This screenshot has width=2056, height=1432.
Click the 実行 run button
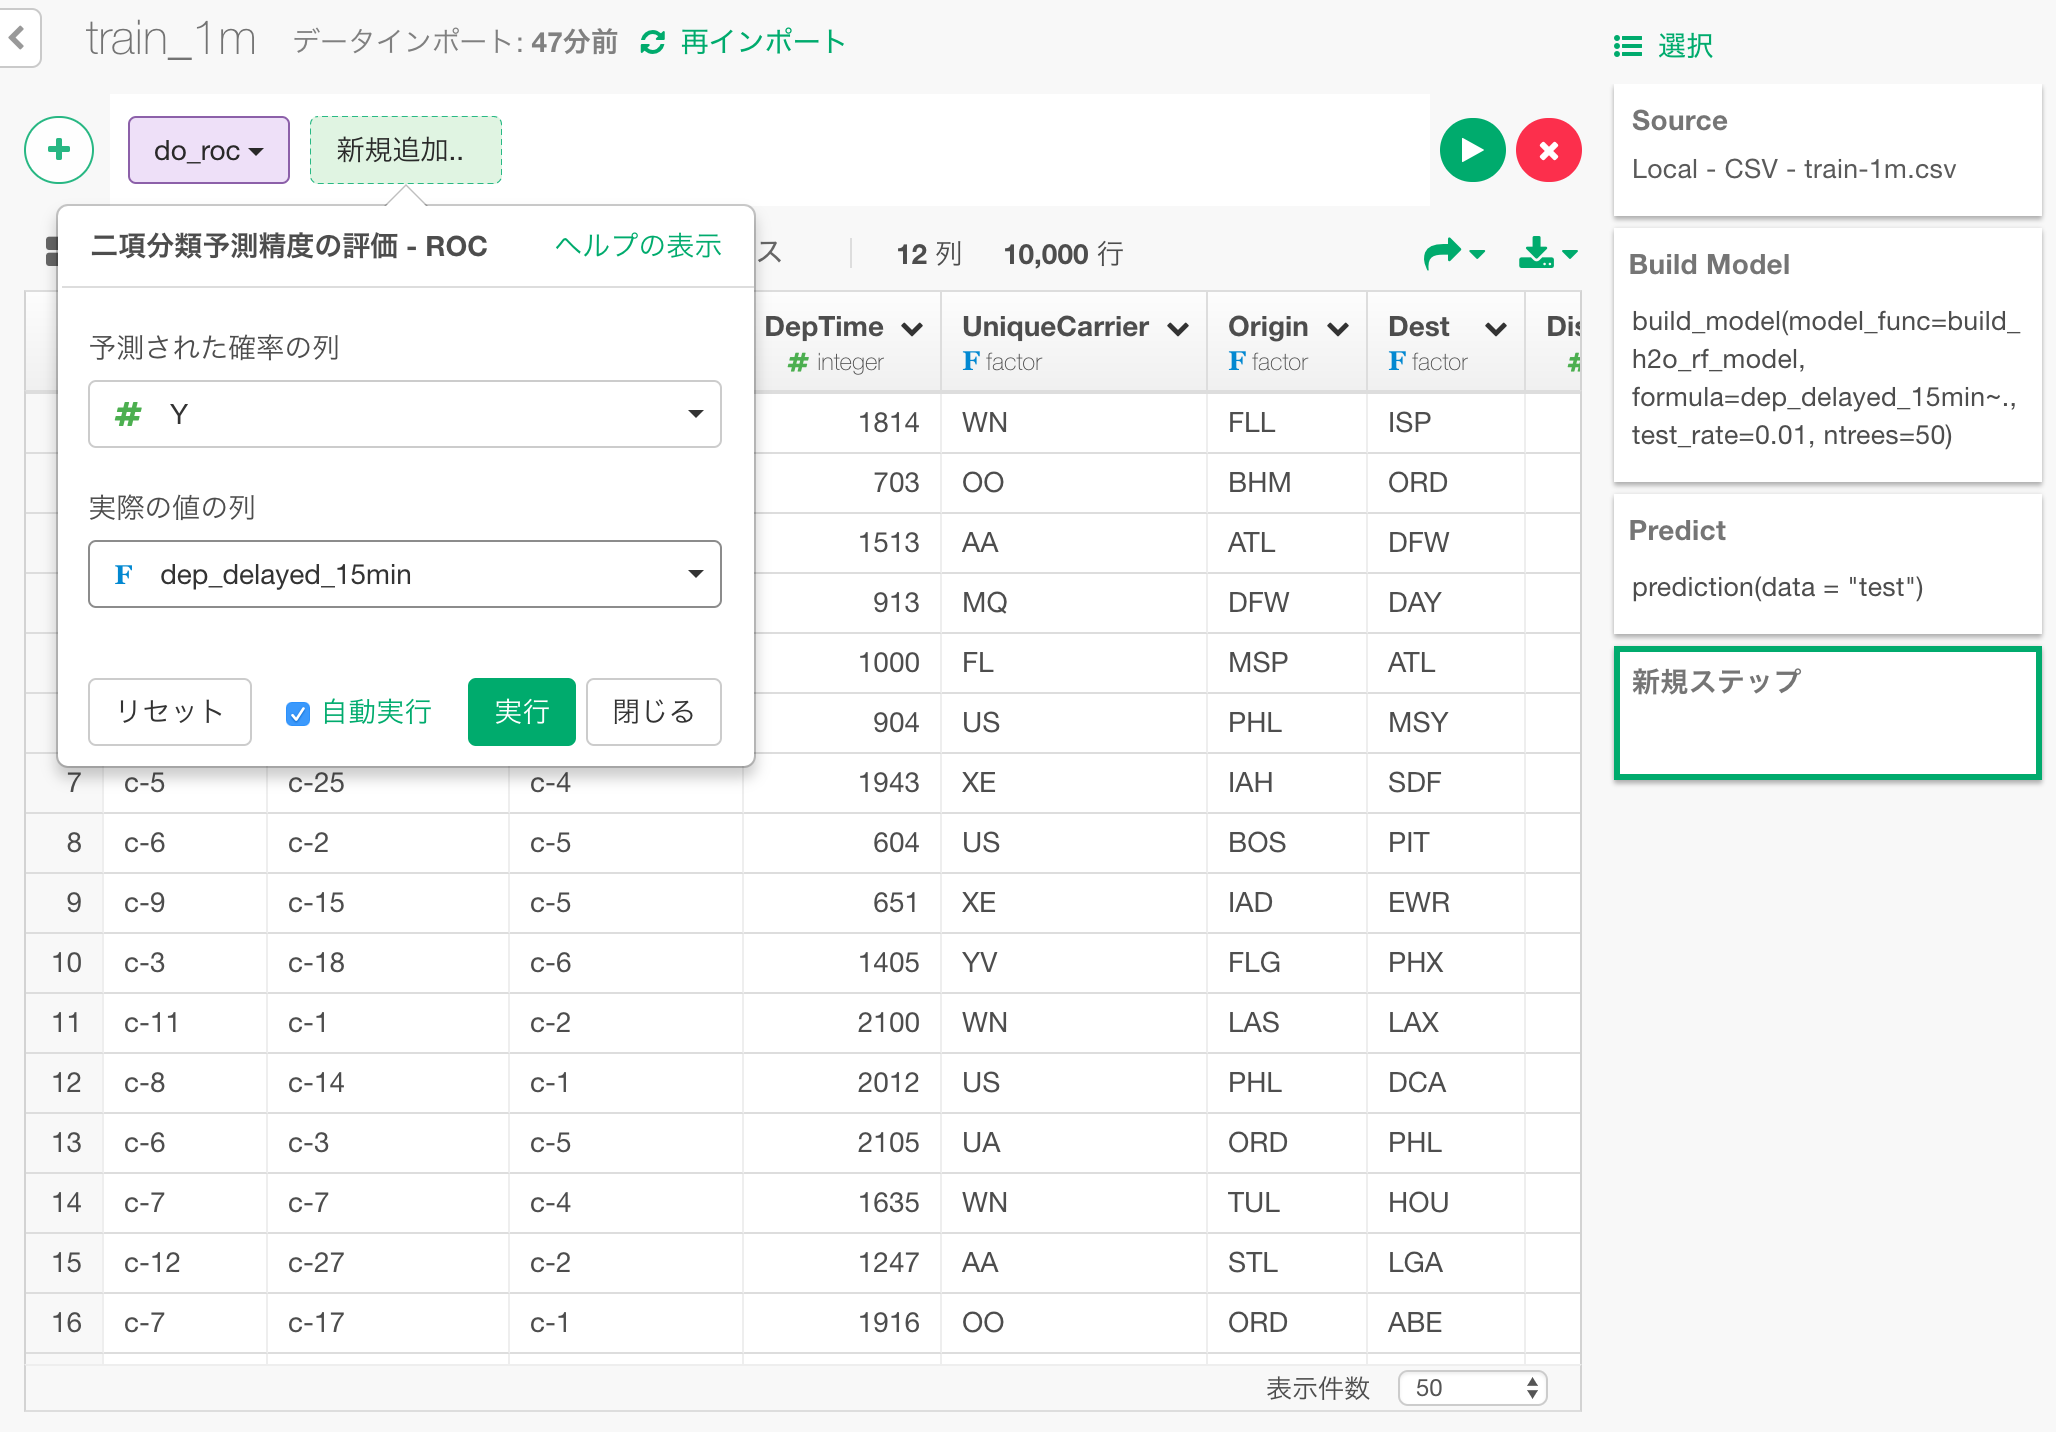click(521, 712)
